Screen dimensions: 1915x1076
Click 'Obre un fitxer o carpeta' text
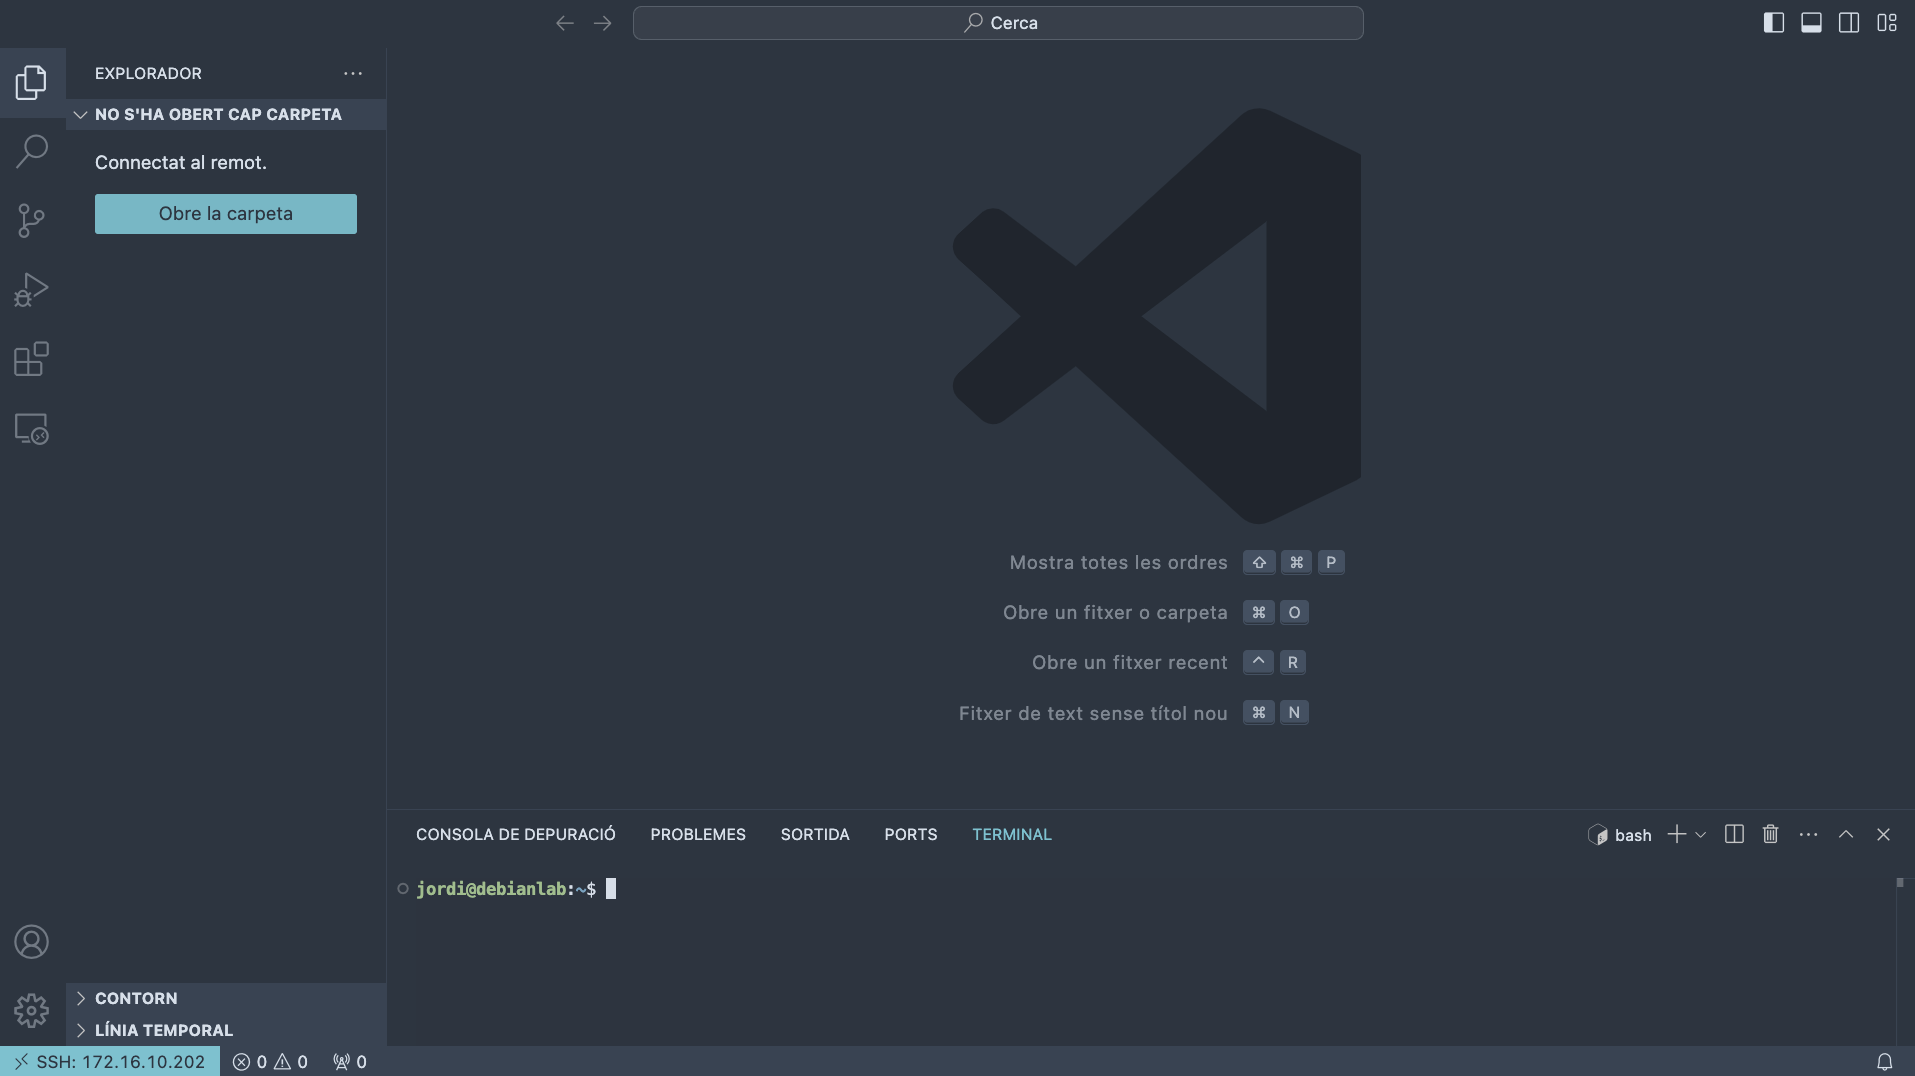click(x=1115, y=613)
